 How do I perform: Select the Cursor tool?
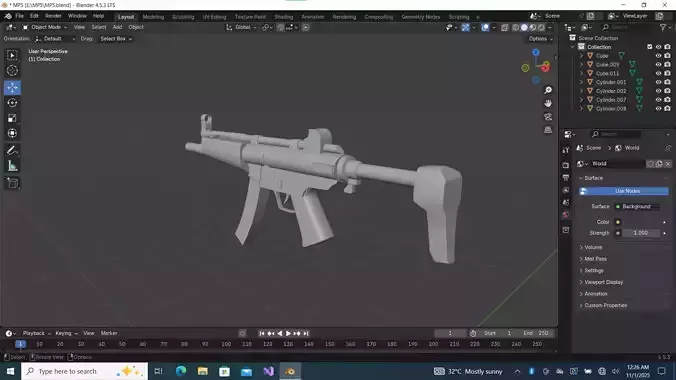(12, 70)
